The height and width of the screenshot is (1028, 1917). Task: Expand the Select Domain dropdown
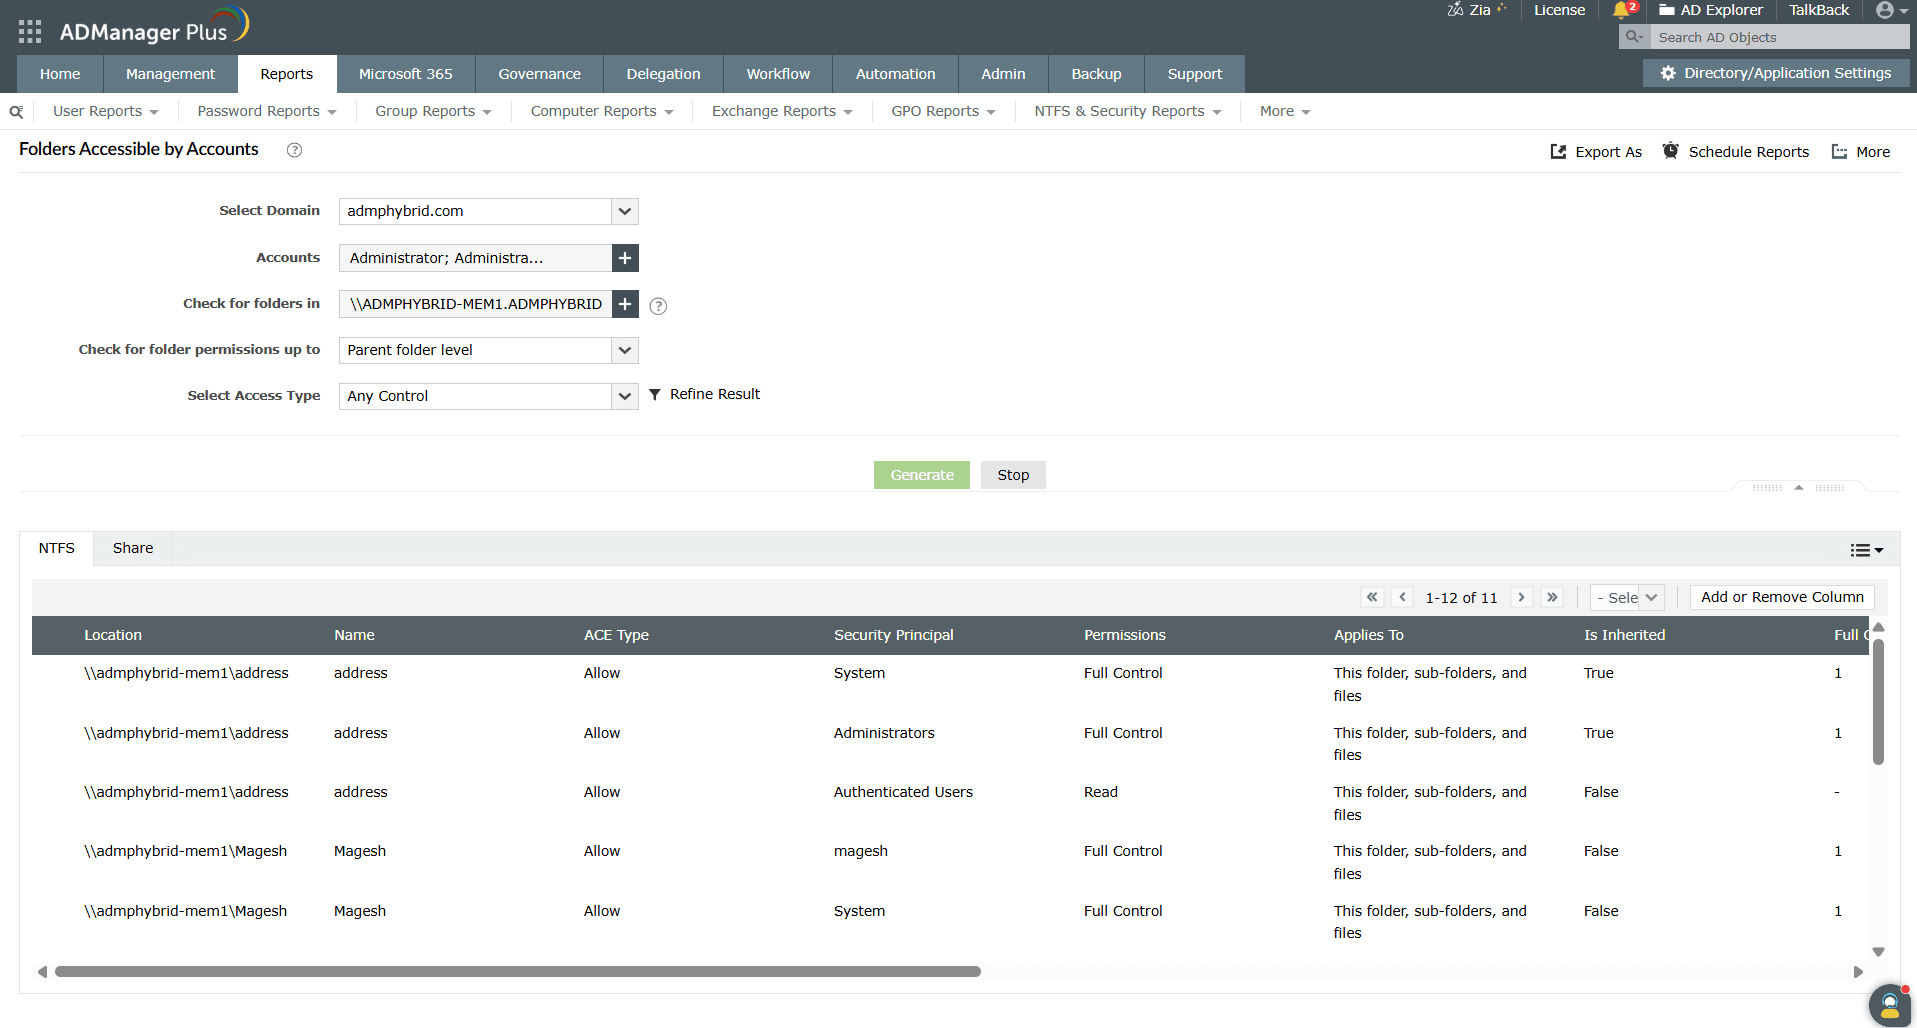tap(625, 211)
